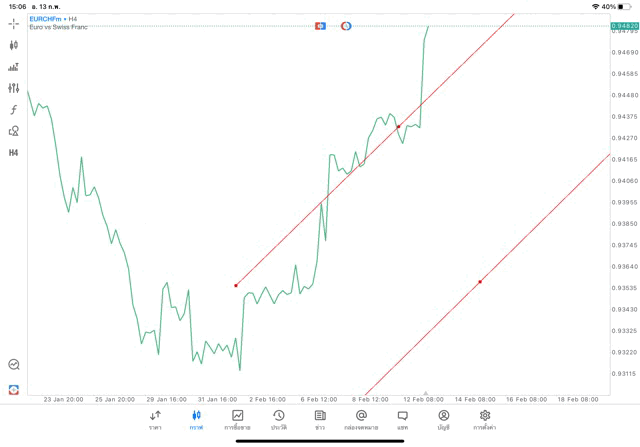Tap the blue-red sync icon at bottom left
The image size is (640, 447).
click(13, 389)
